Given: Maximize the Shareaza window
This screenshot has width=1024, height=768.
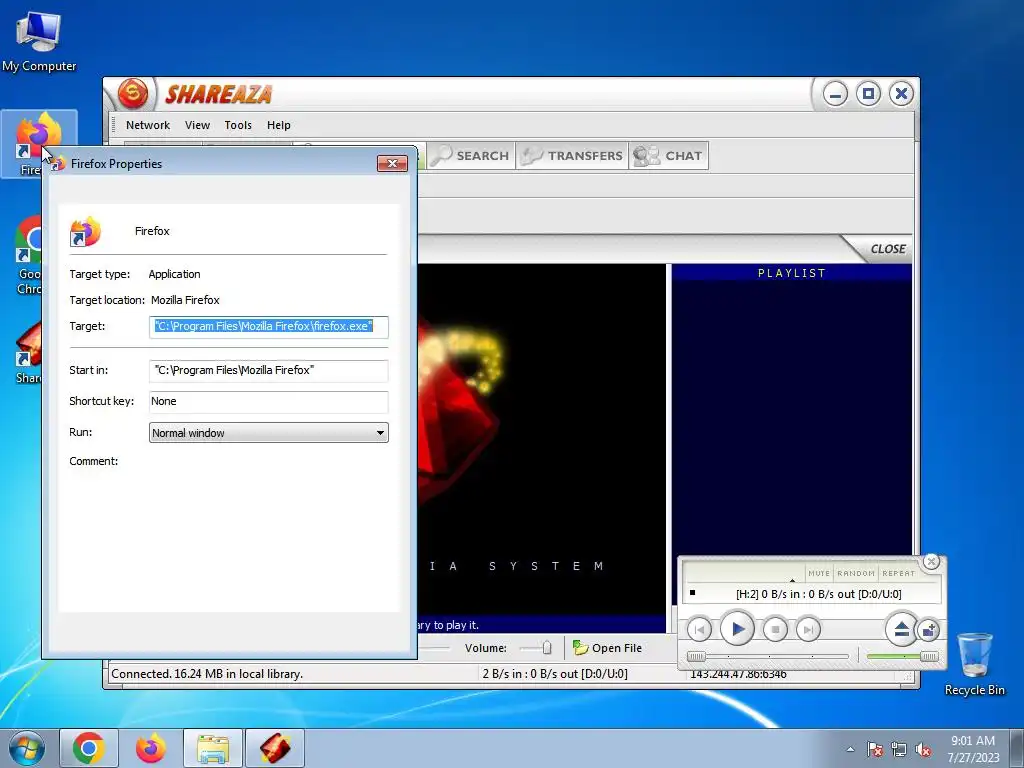Looking at the screenshot, I should pos(868,94).
